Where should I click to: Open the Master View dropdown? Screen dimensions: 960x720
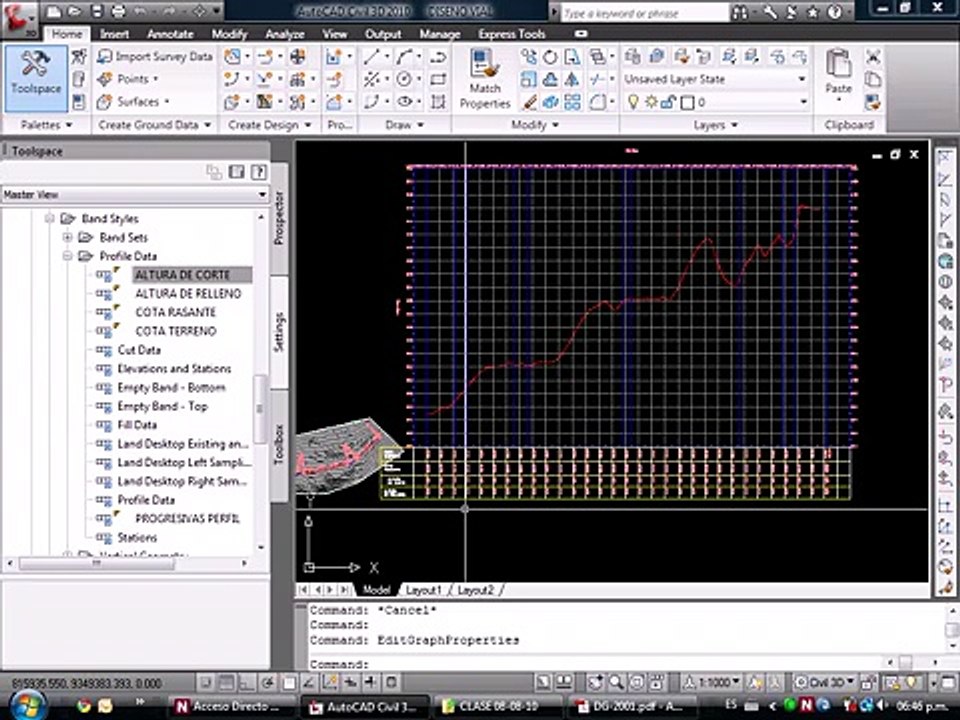coord(135,195)
